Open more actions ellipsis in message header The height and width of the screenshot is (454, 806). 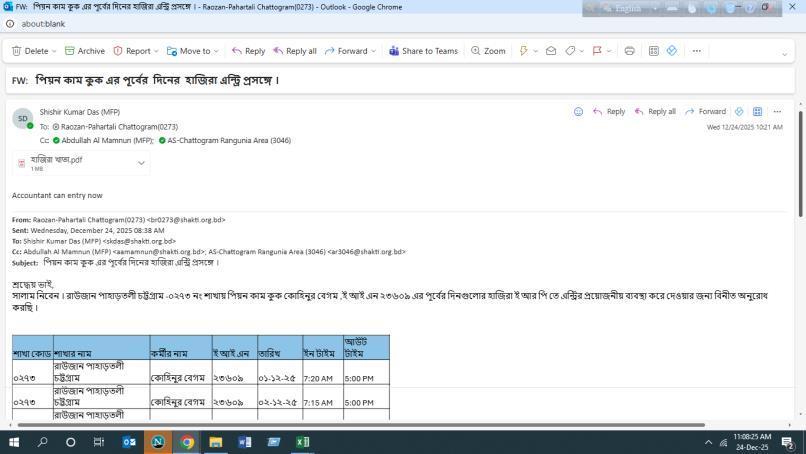click(x=777, y=112)
